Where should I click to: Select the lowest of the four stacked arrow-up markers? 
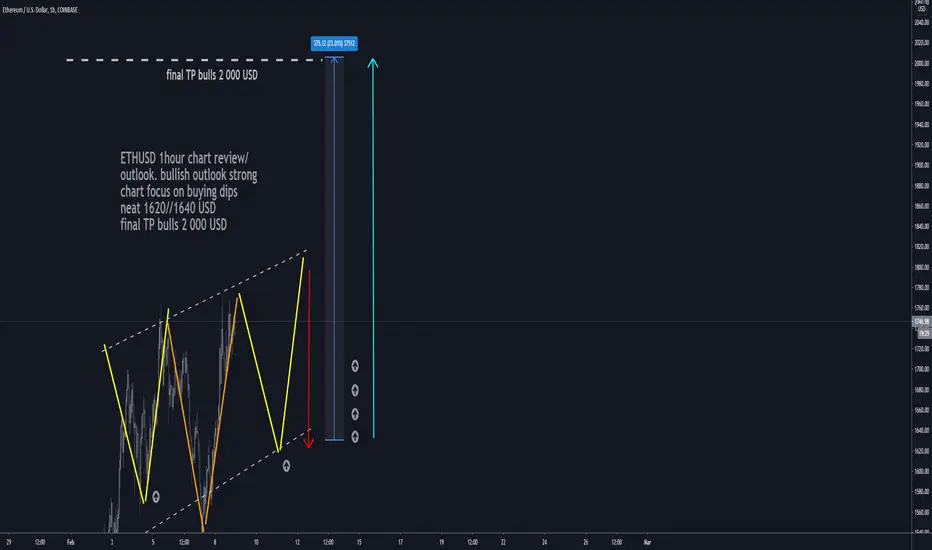tap(355, 437)
